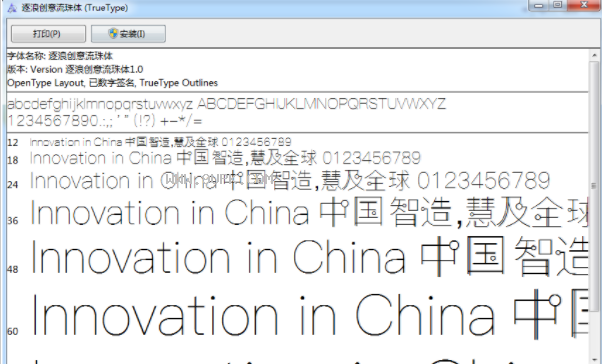The height and width of the screenshot is (364, 603).
Task: Click the 字体名称 font name line
Action: pyautogui.click(x=60, y=56)
